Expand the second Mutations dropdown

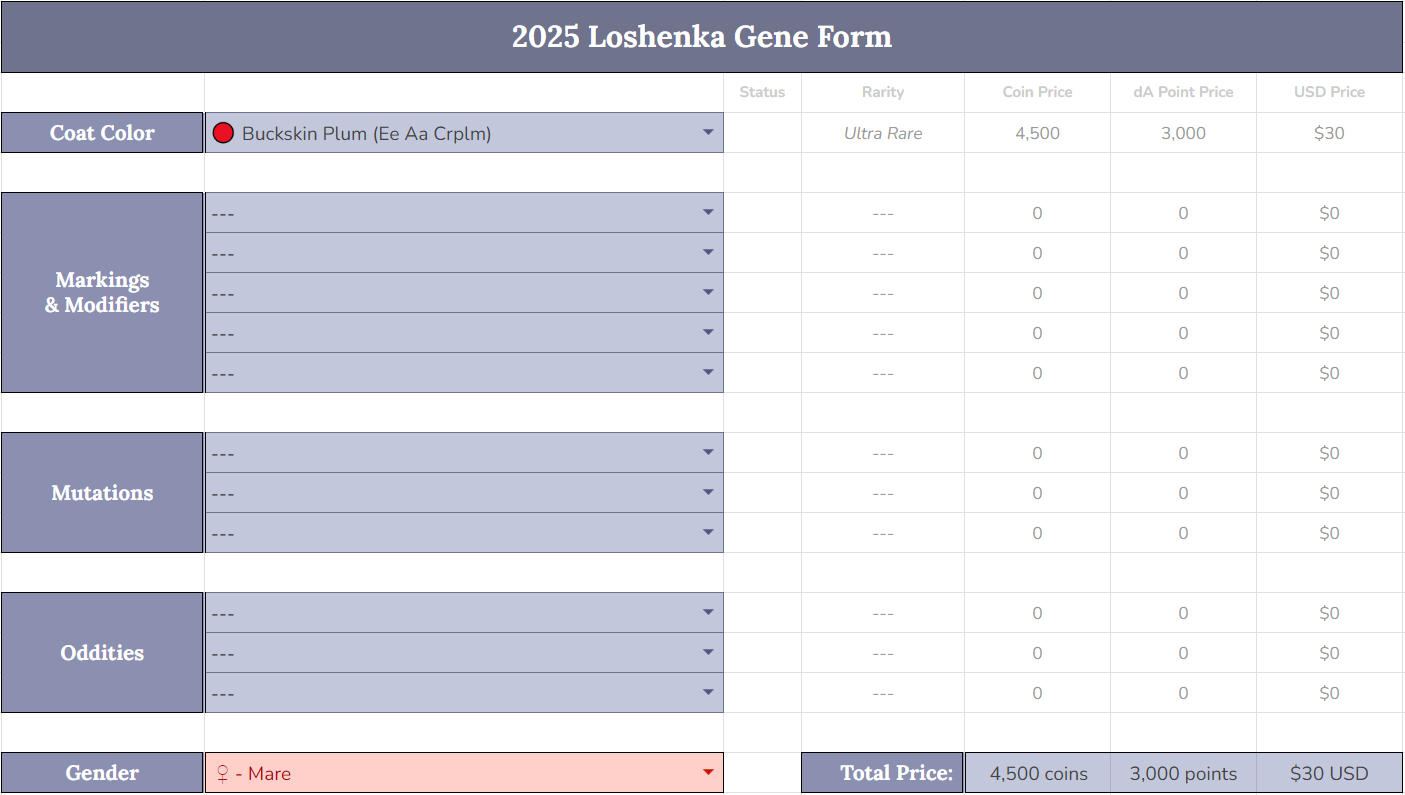point(708,492)
